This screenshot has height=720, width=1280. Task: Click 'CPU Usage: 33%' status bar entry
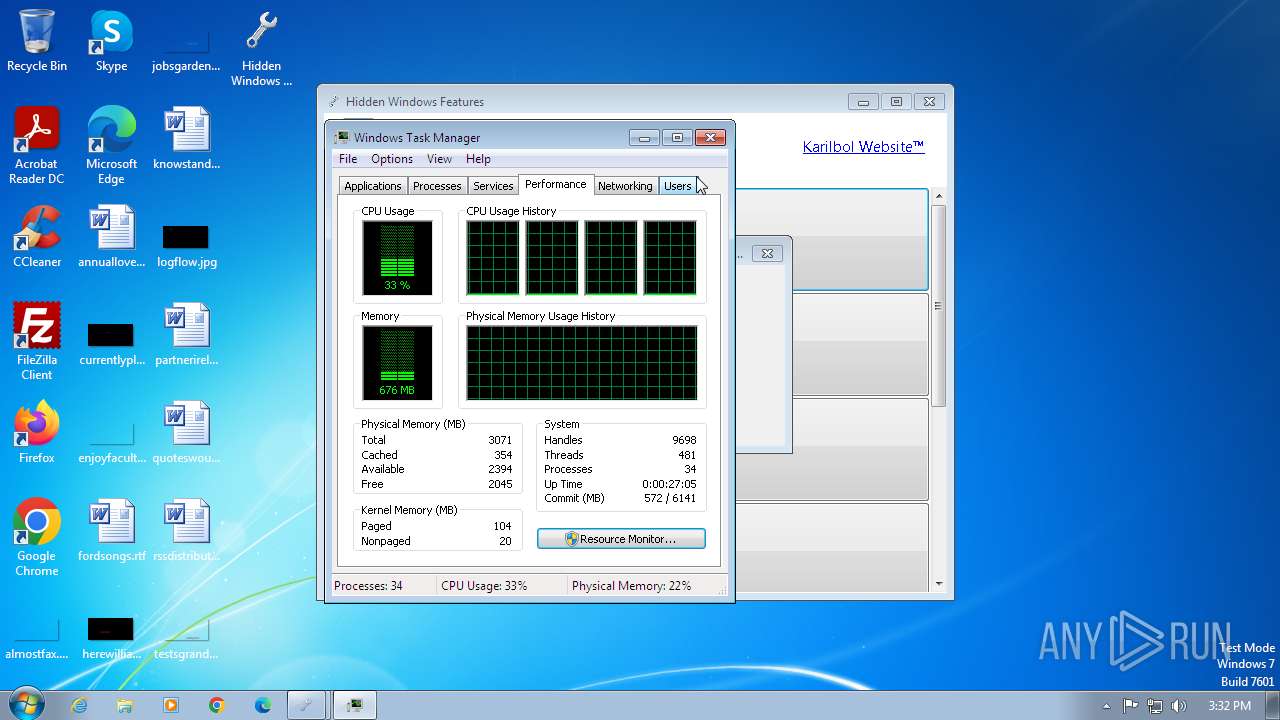click(484, 586)
